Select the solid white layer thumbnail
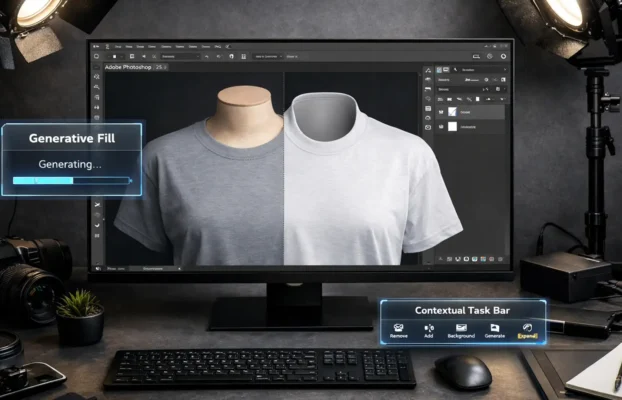Viewport: 622px width, 400px height. [452, 127]
